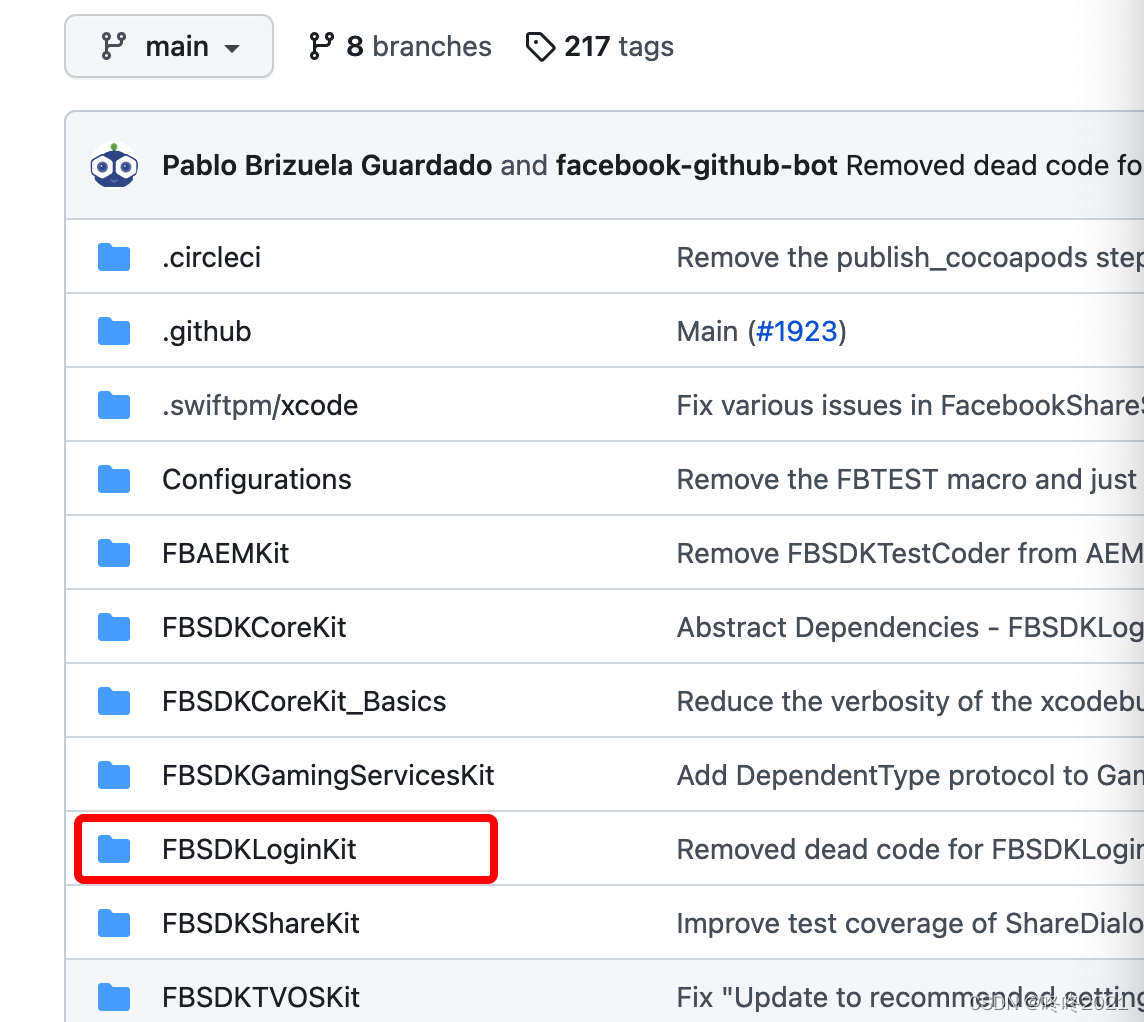
Task: Click the folder icon next to FBSDKShareKit
Action: 114,924
